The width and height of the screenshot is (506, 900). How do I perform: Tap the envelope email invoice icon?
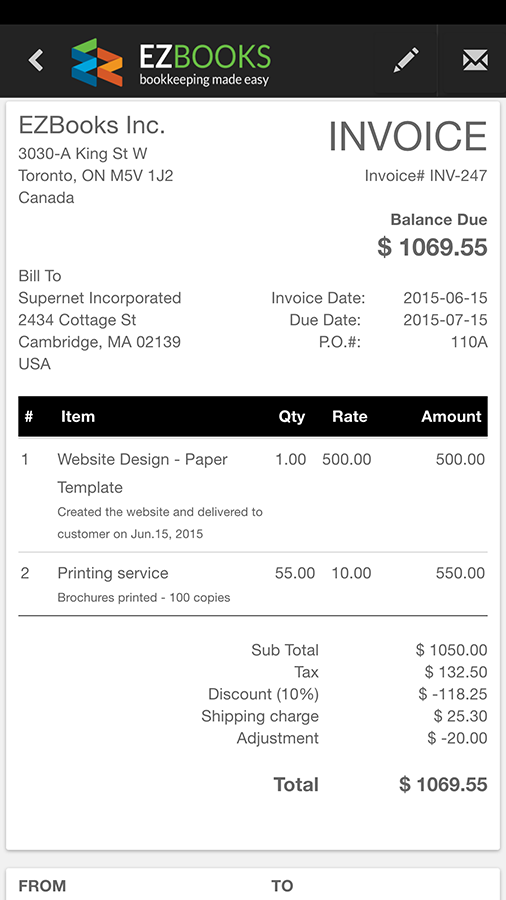coord(475,60)
